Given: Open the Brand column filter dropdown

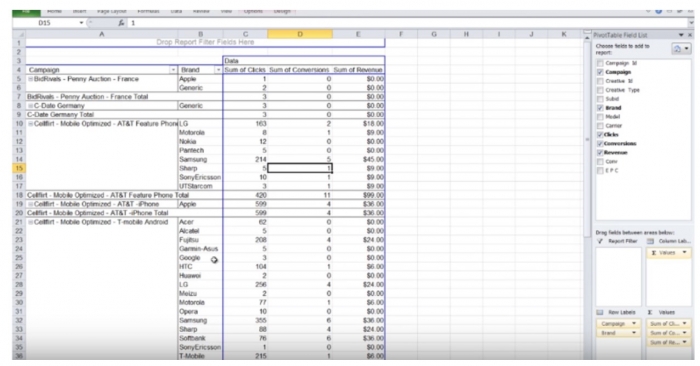Looking at the screenshot, I should click(x=218, y=70).
